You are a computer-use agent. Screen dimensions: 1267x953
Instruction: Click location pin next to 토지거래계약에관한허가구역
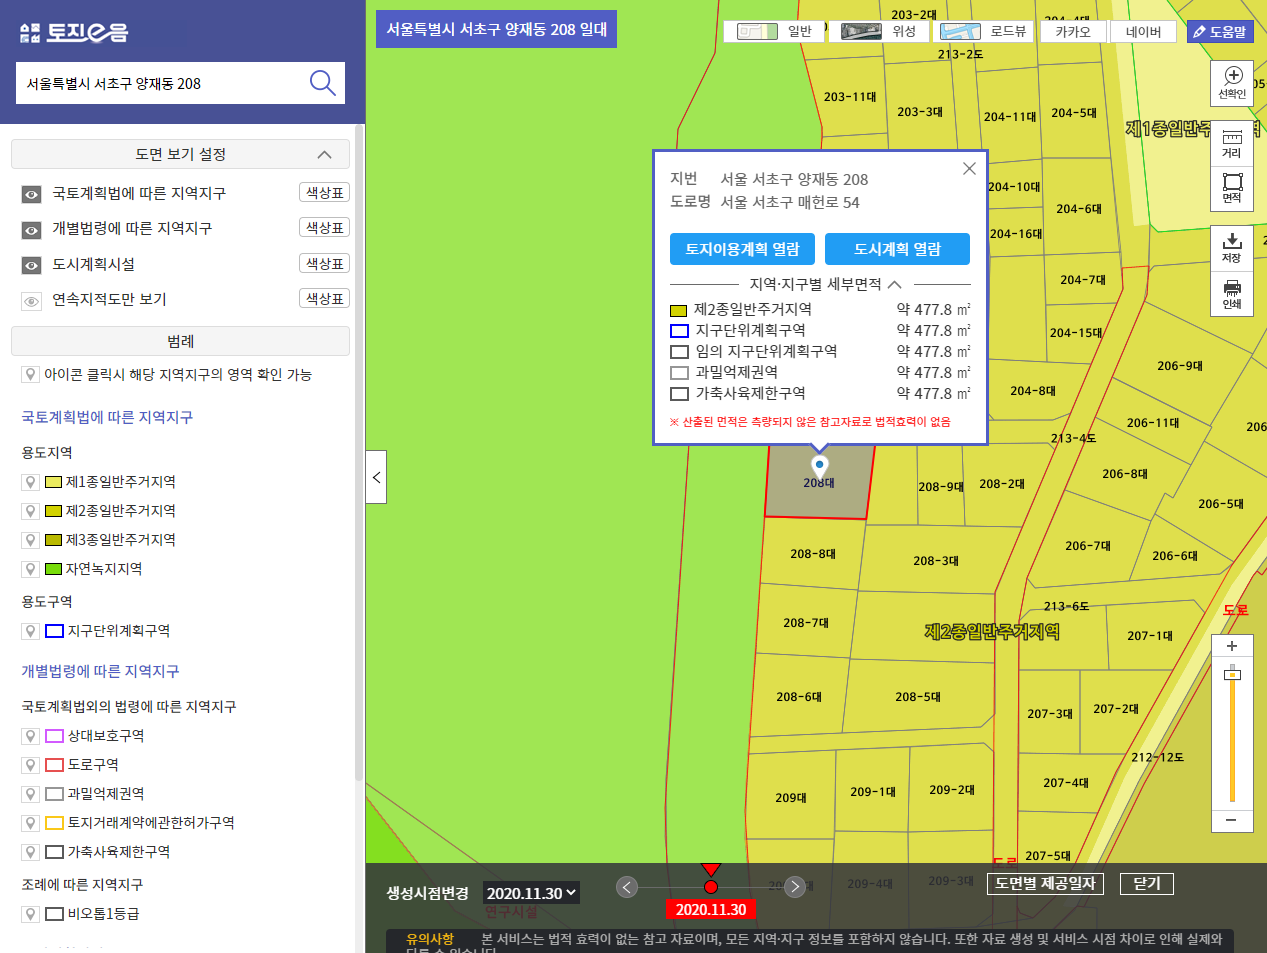click(31, 823)
